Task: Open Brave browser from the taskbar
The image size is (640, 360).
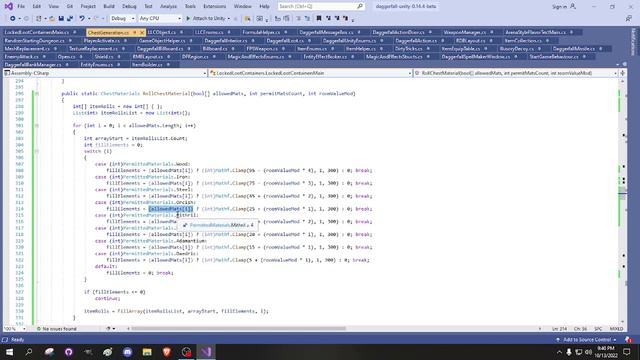Action: [167, 352]
